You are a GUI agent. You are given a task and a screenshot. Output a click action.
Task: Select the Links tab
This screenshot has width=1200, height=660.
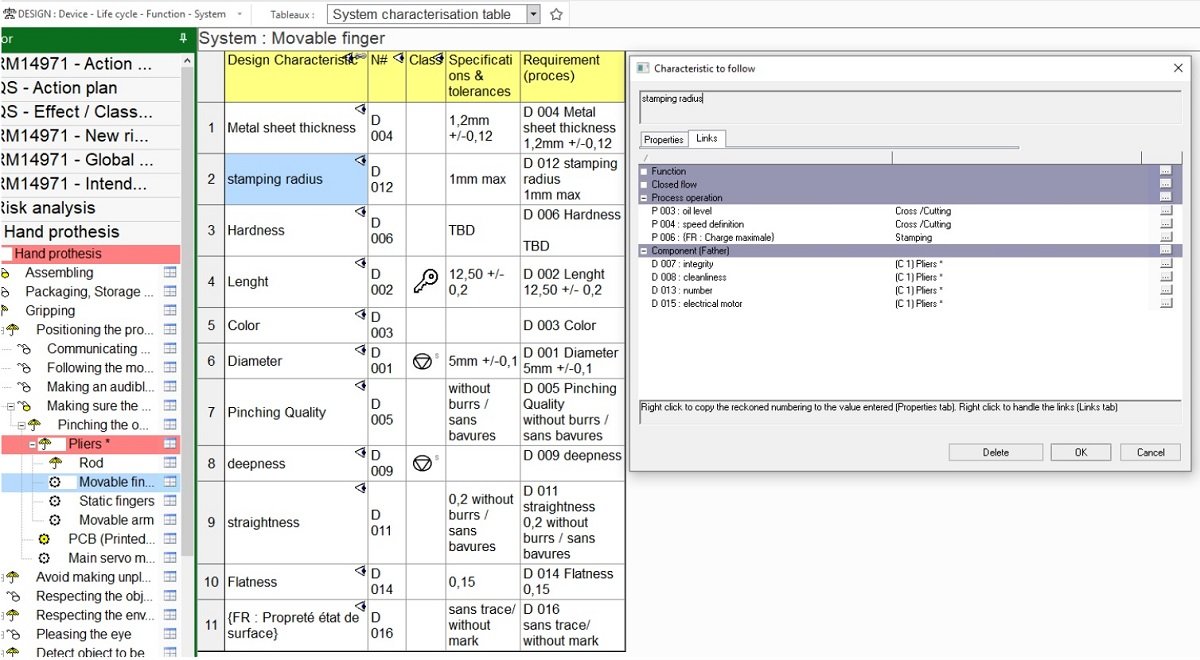(707, 139)
